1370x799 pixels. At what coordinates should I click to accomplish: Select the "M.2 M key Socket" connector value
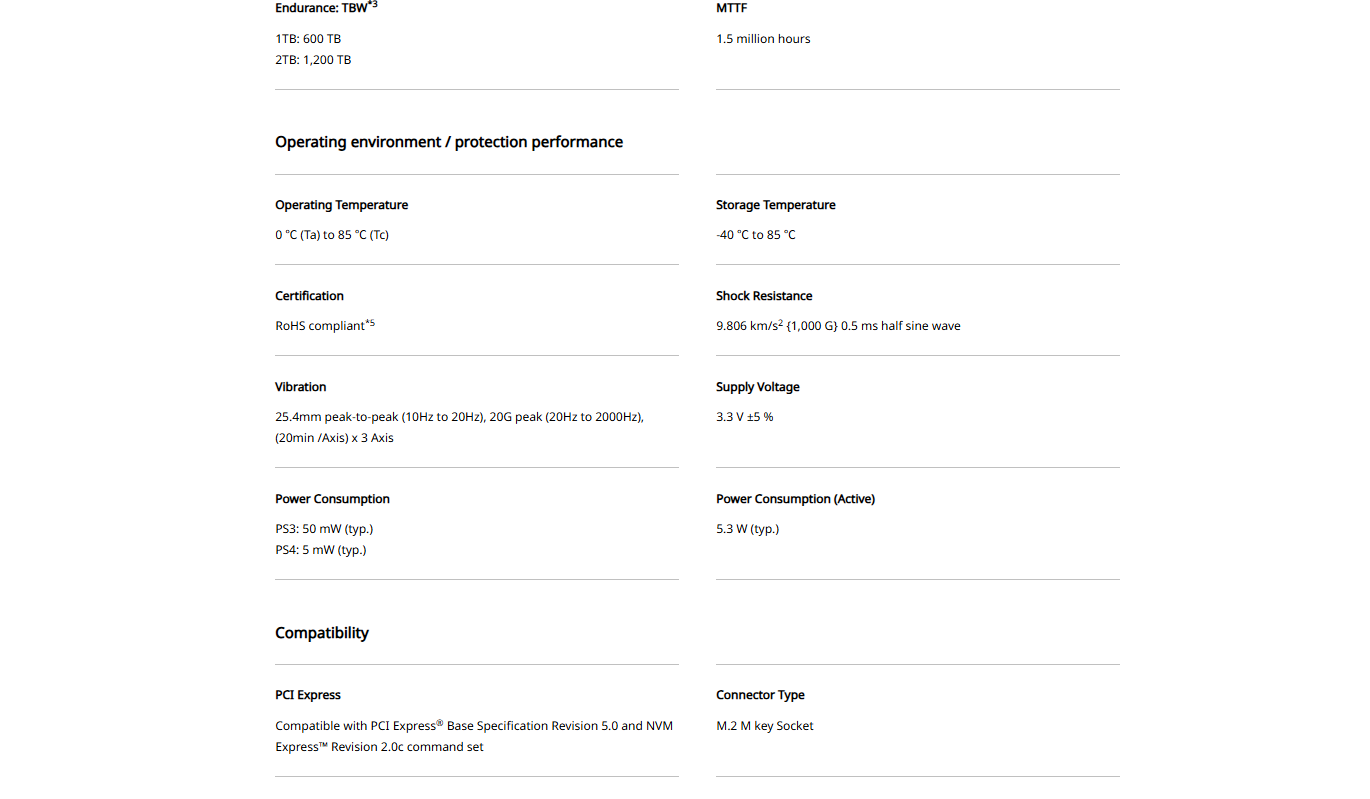(x=764, y=726)
